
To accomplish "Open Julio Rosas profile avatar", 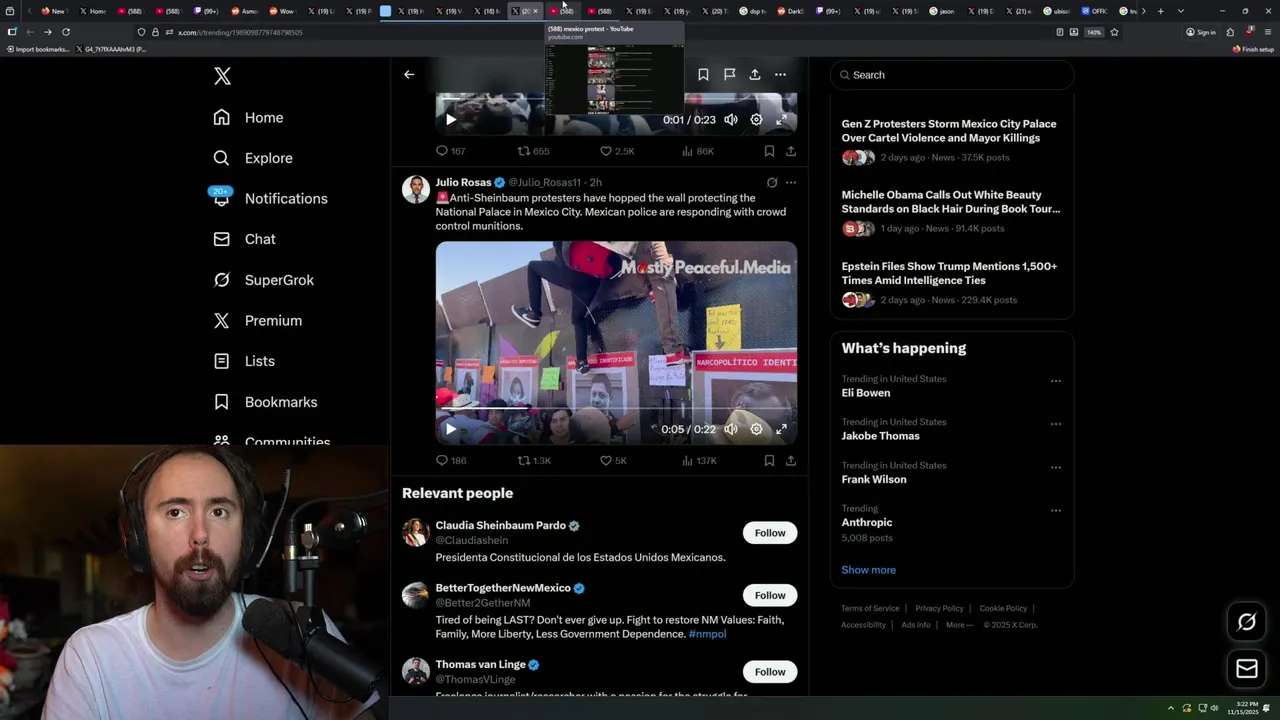I will tap(416, 189).
